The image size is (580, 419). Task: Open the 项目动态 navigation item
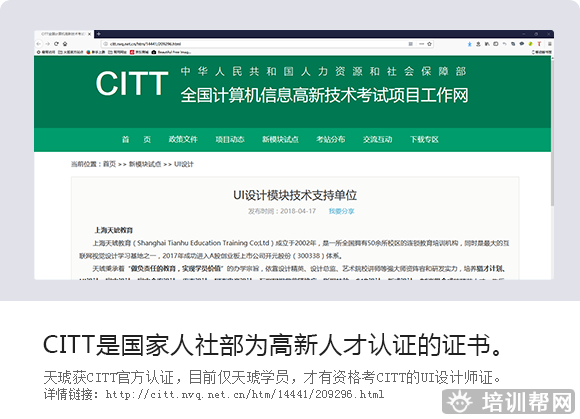click(230, 139)
